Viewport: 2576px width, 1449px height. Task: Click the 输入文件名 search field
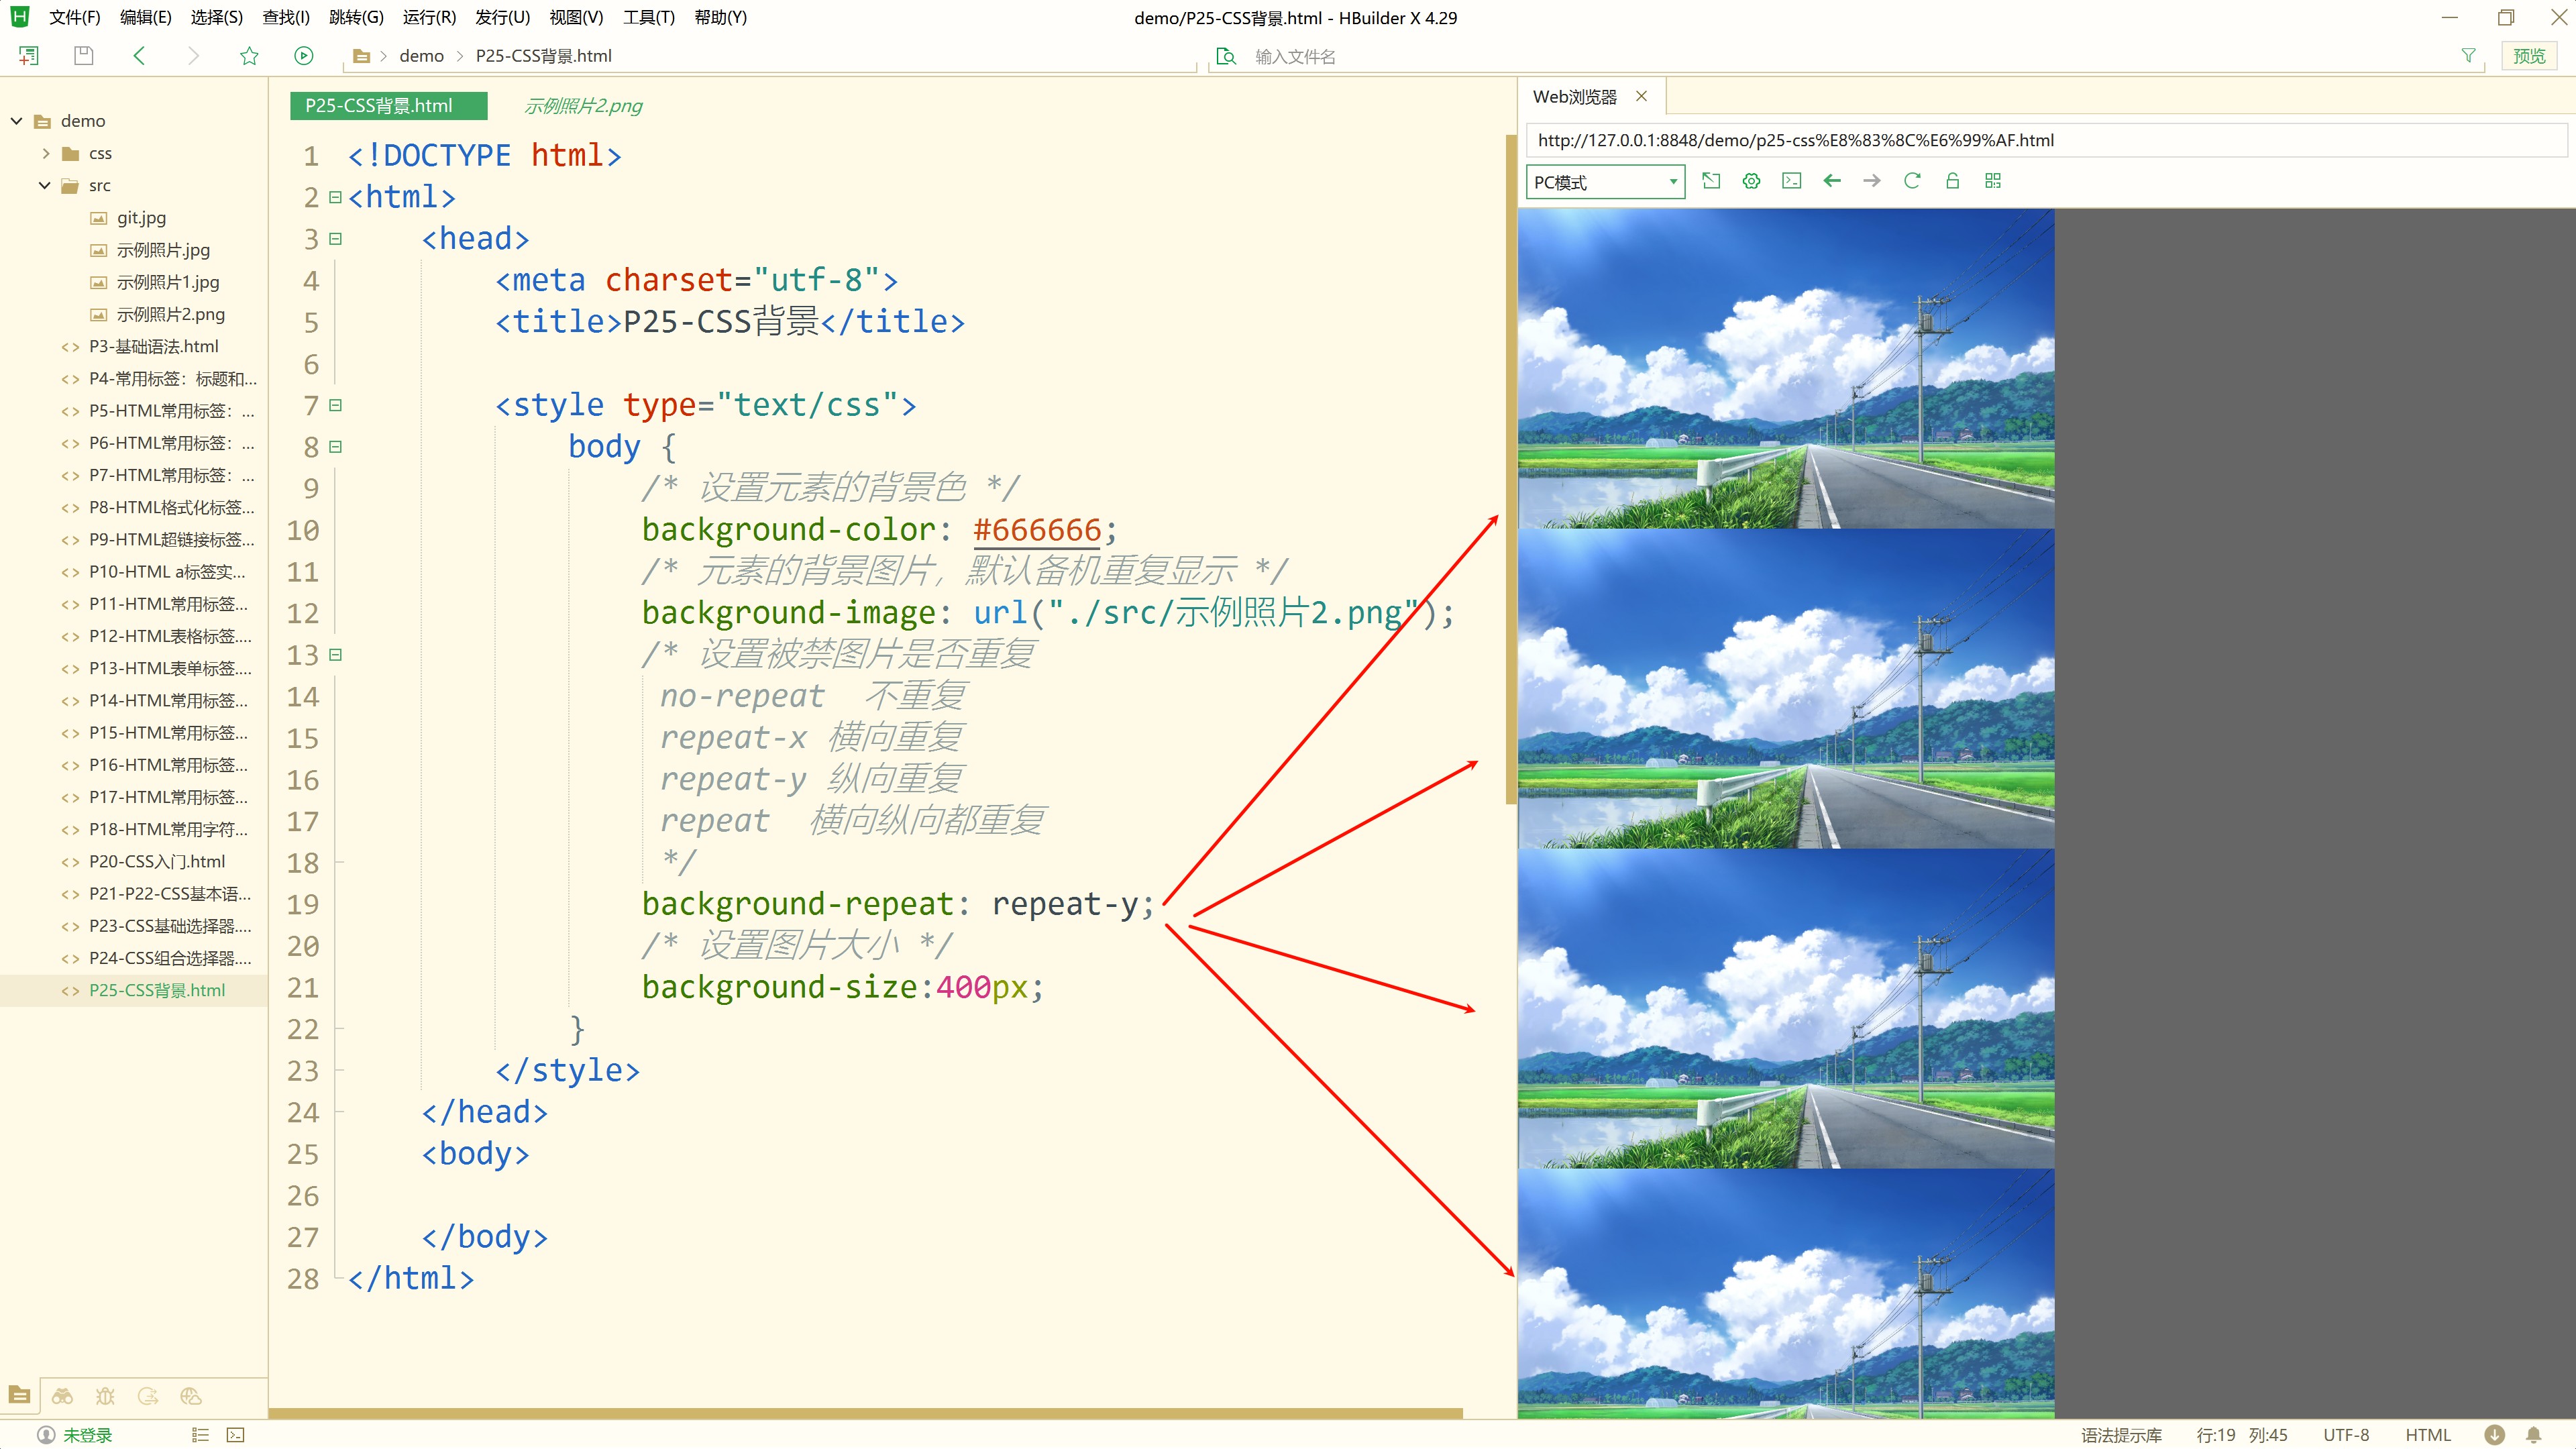[1295, 57]
